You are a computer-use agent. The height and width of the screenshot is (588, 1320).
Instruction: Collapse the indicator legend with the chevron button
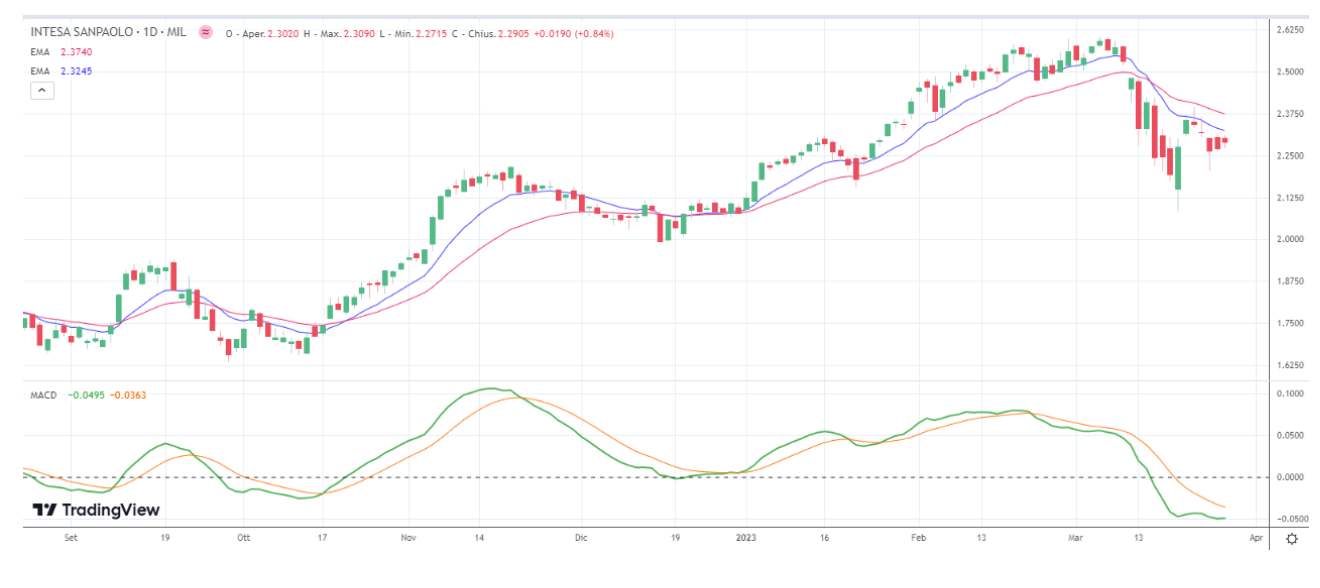(42, 90)
